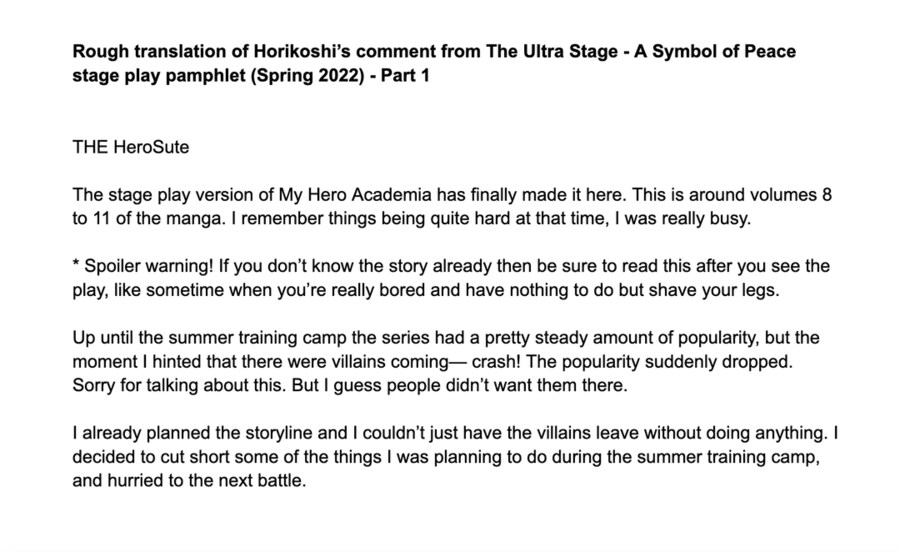This screenshot has width=900, height=552.
Task: Place cursor on 'Spoiler warning!' text
Action: [x=149, y=266]
